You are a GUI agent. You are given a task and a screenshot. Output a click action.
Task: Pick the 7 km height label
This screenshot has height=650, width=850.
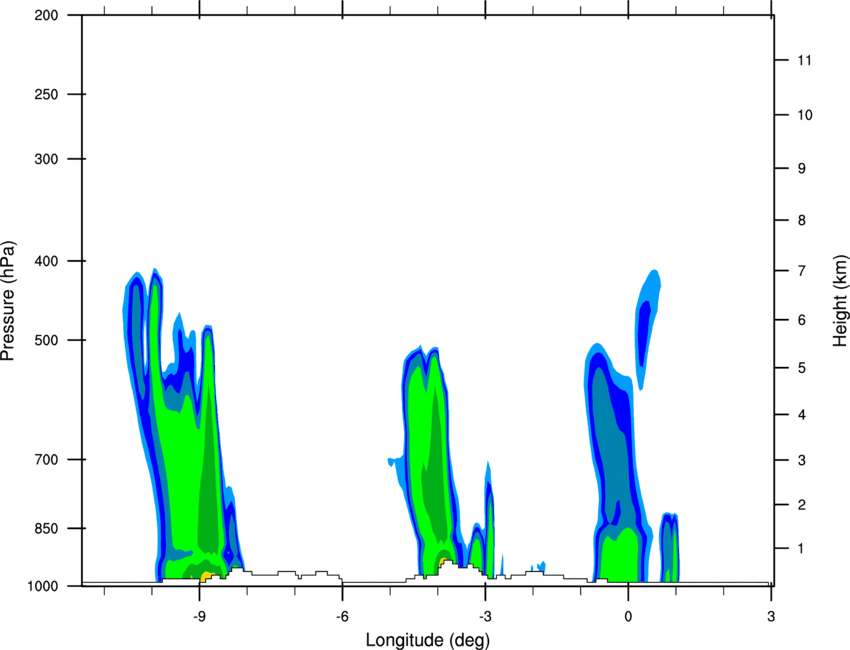[x=801, y=271]
